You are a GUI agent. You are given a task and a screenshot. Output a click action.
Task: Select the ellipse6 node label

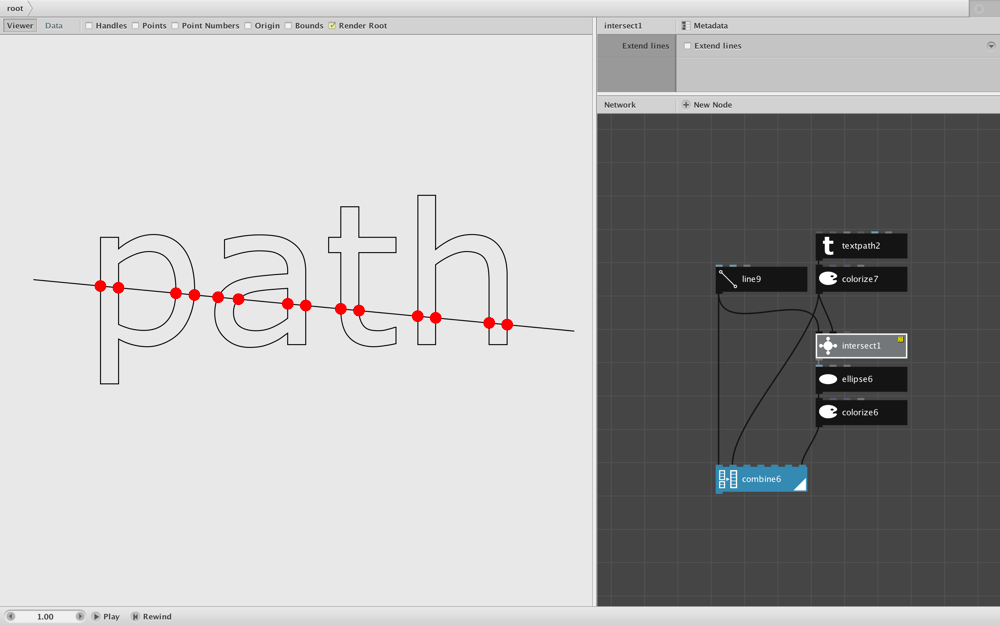coord(857,379)
